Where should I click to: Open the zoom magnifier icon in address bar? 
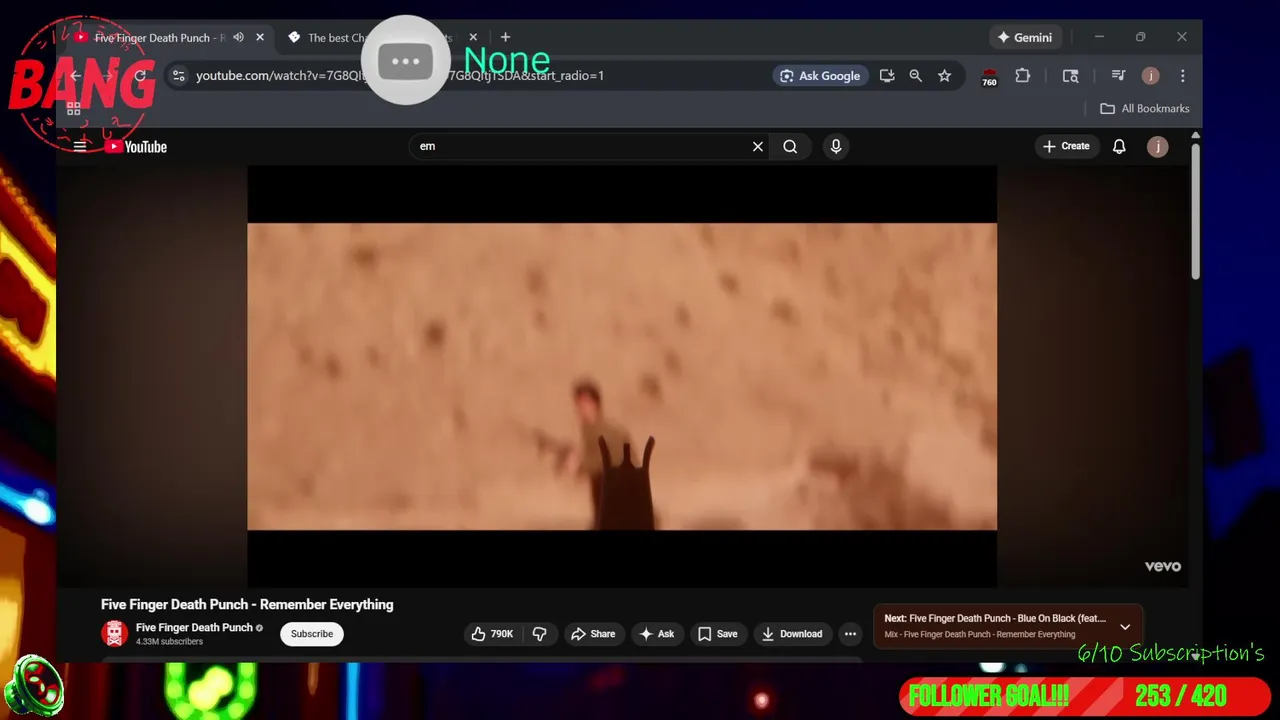click(915, 76)
